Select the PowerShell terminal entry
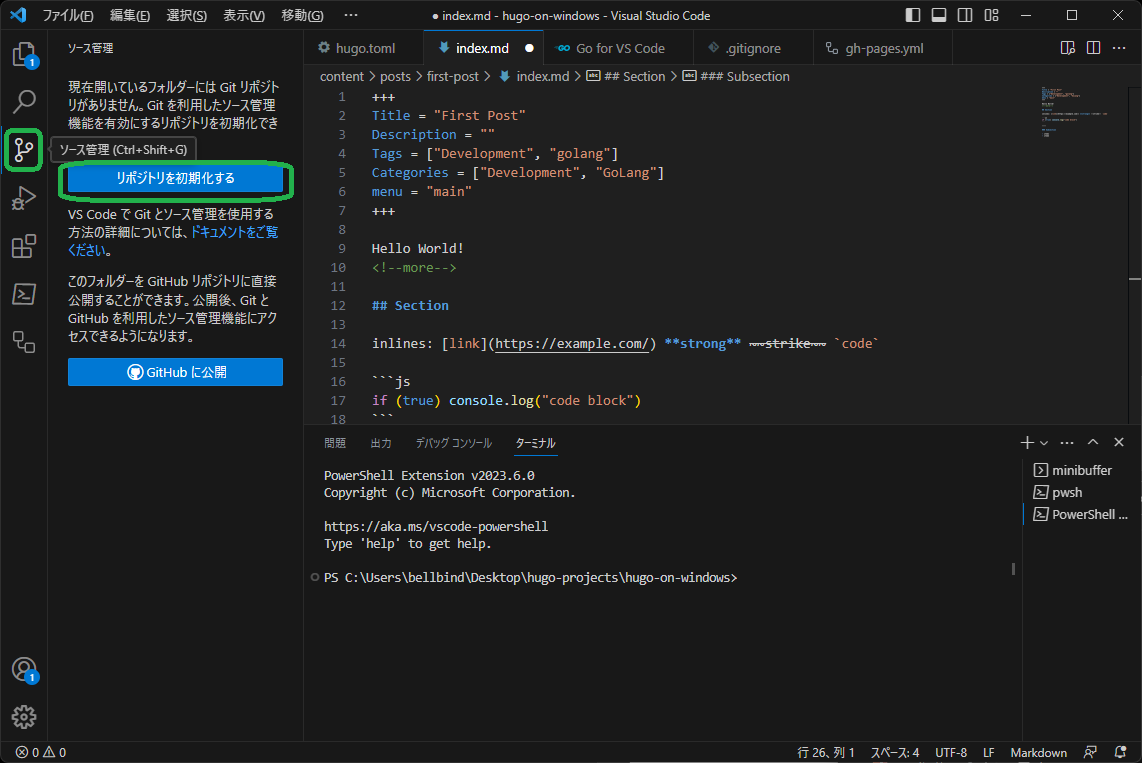Screen dimensions: 1142x763 coord(1081,514)
